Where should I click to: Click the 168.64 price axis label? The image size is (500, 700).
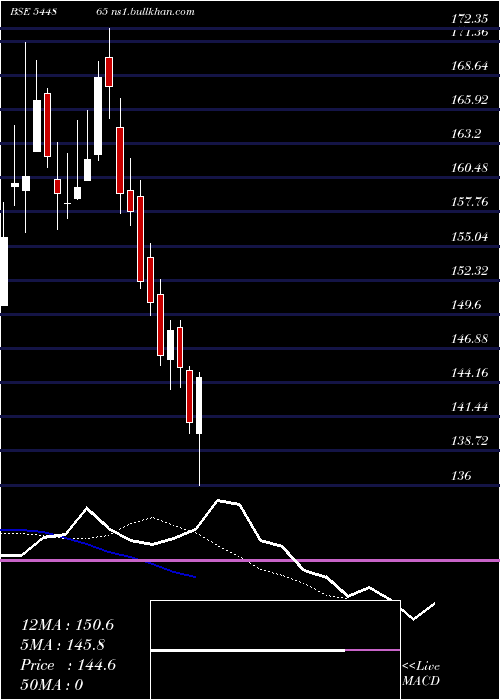click(470, 66)
